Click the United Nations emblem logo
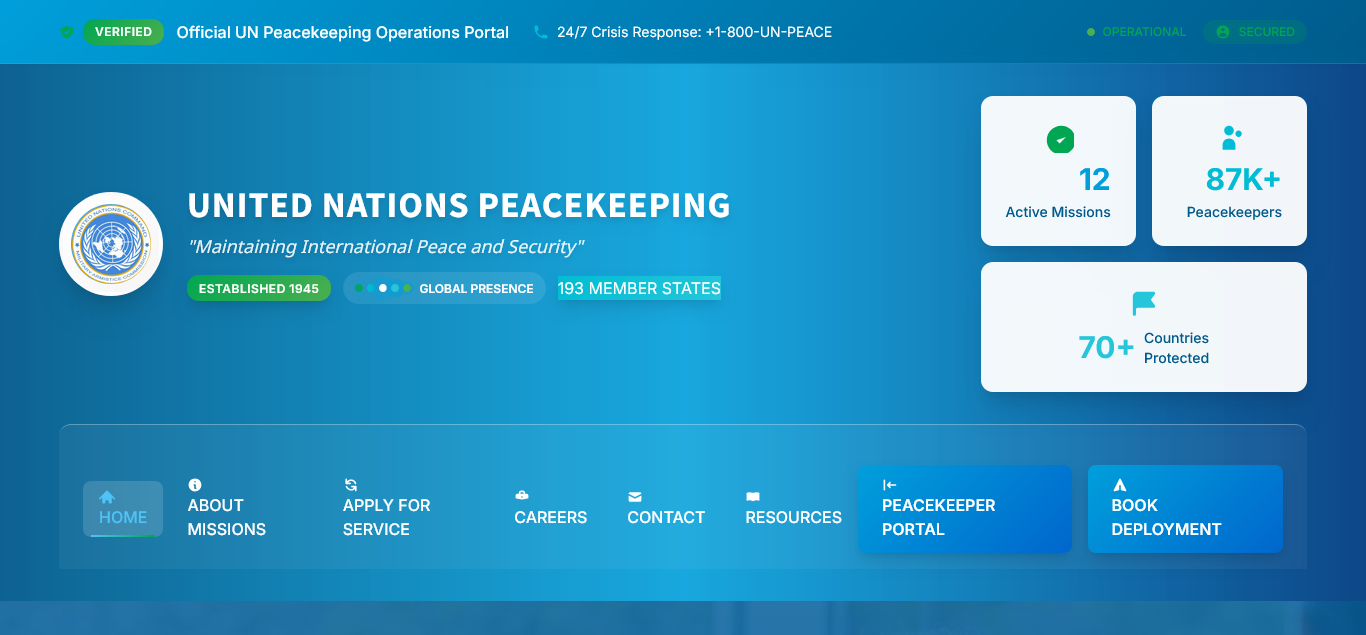The height and width of the screenshot is (635, 1366). 111,244
